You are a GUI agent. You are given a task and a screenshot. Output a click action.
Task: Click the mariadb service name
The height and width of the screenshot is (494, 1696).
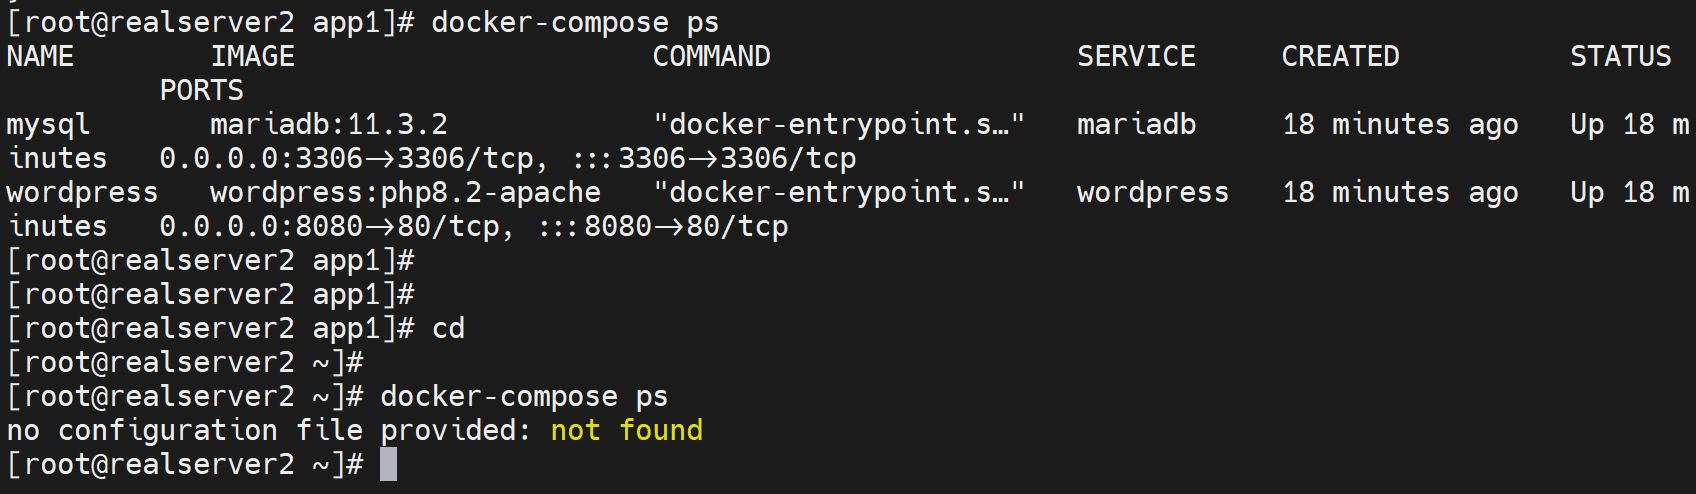tap(1136, 125)
